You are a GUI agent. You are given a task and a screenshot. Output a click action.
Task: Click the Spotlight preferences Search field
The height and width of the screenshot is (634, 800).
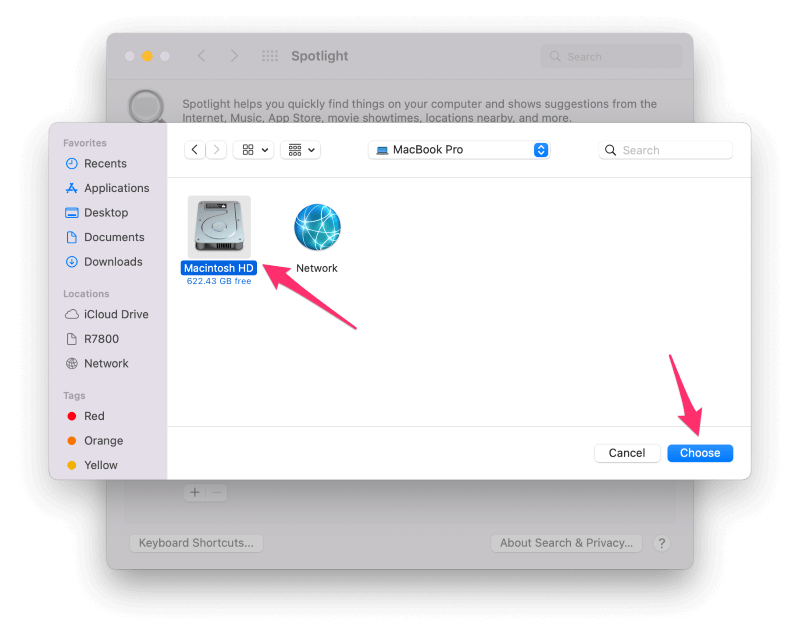tap(611, 56)
